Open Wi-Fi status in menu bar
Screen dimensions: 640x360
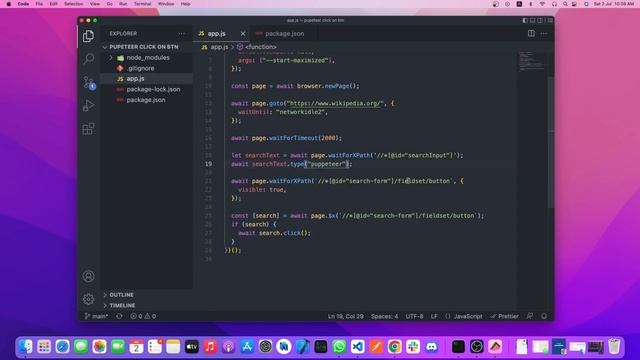(542, 4)
